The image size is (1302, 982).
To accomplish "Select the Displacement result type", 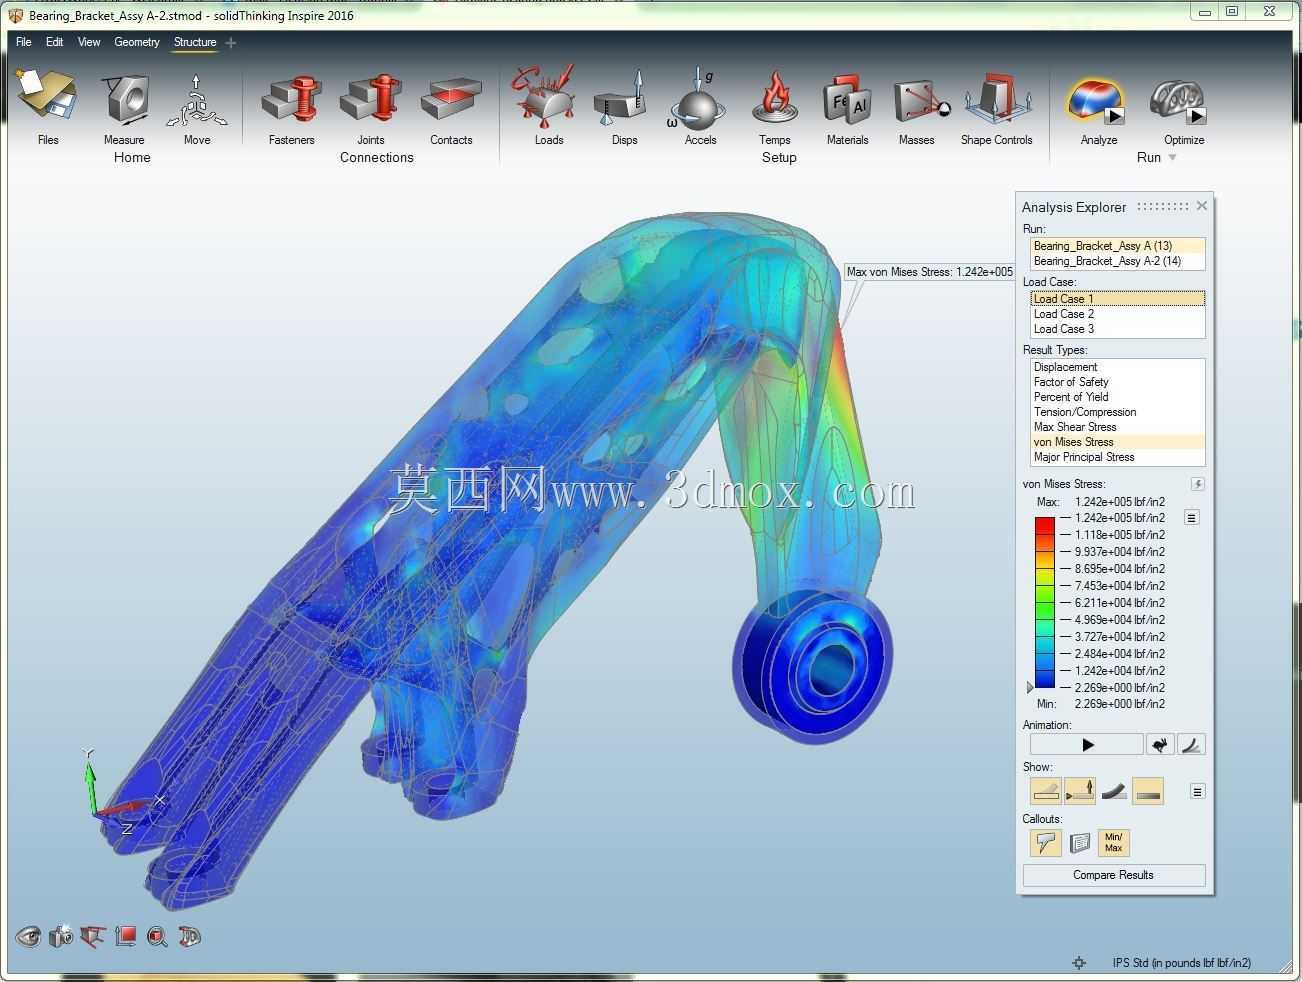I will 1117,367.
